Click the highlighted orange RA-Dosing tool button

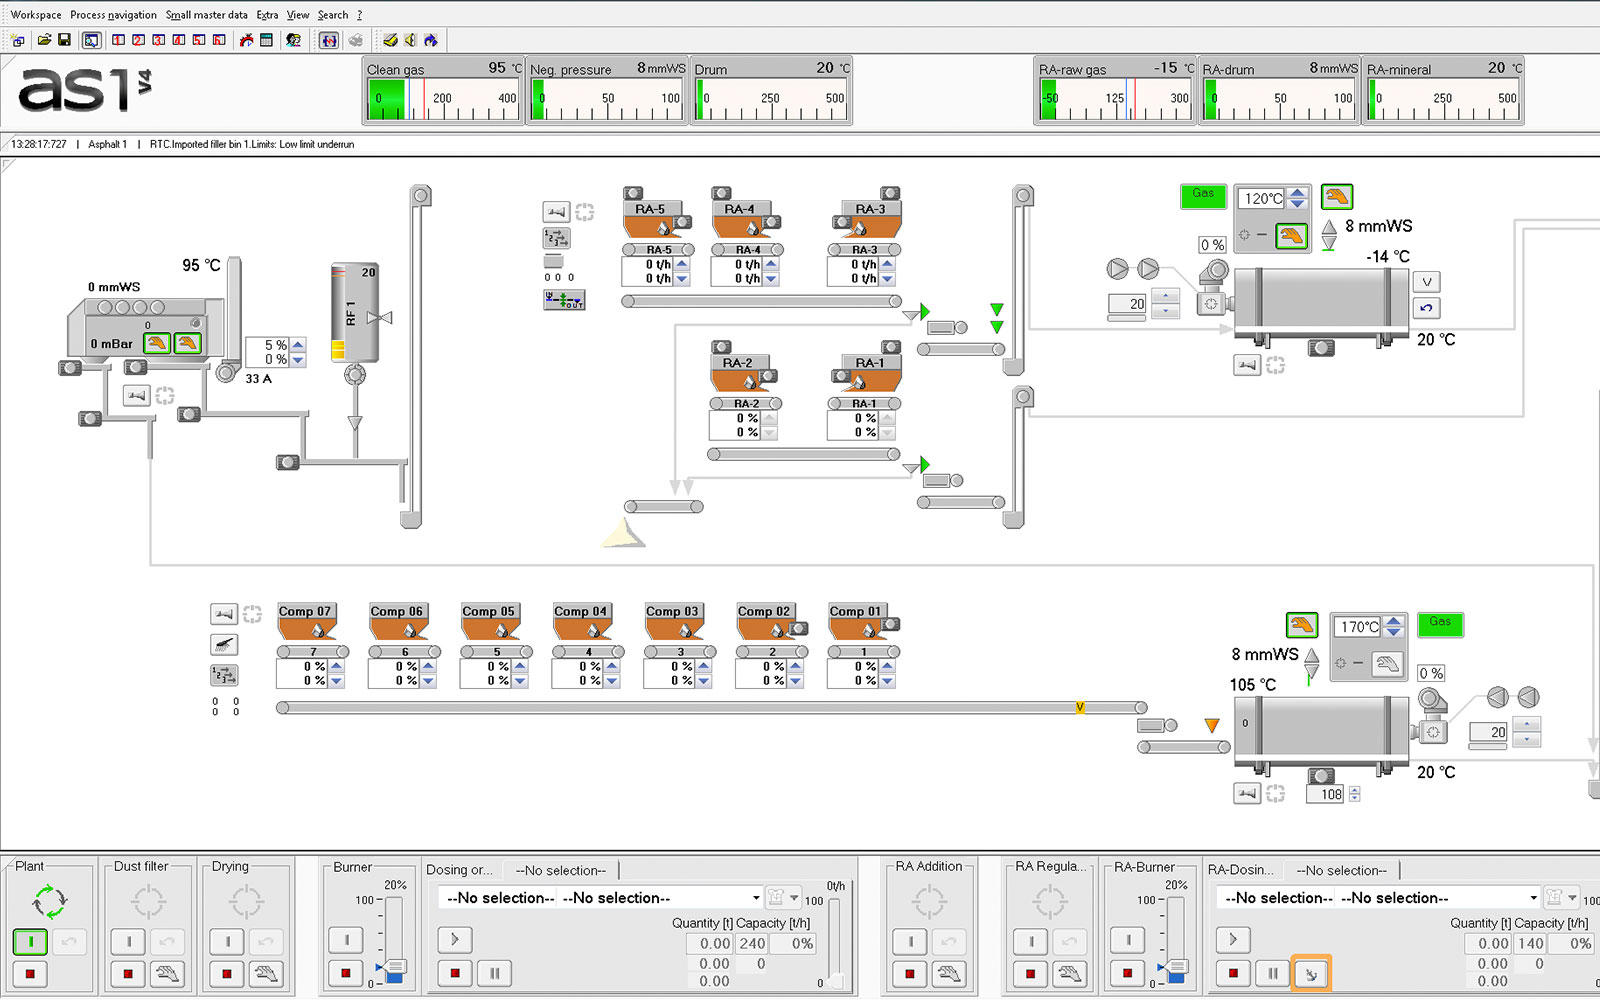coord(1311,973)
